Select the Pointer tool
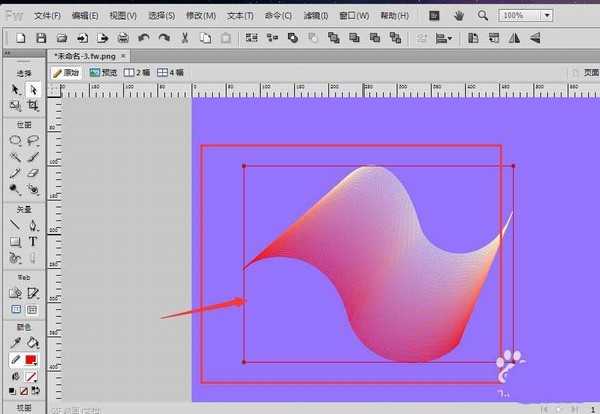600x414 pixels. pyautogui.click(x=16, y=90)
